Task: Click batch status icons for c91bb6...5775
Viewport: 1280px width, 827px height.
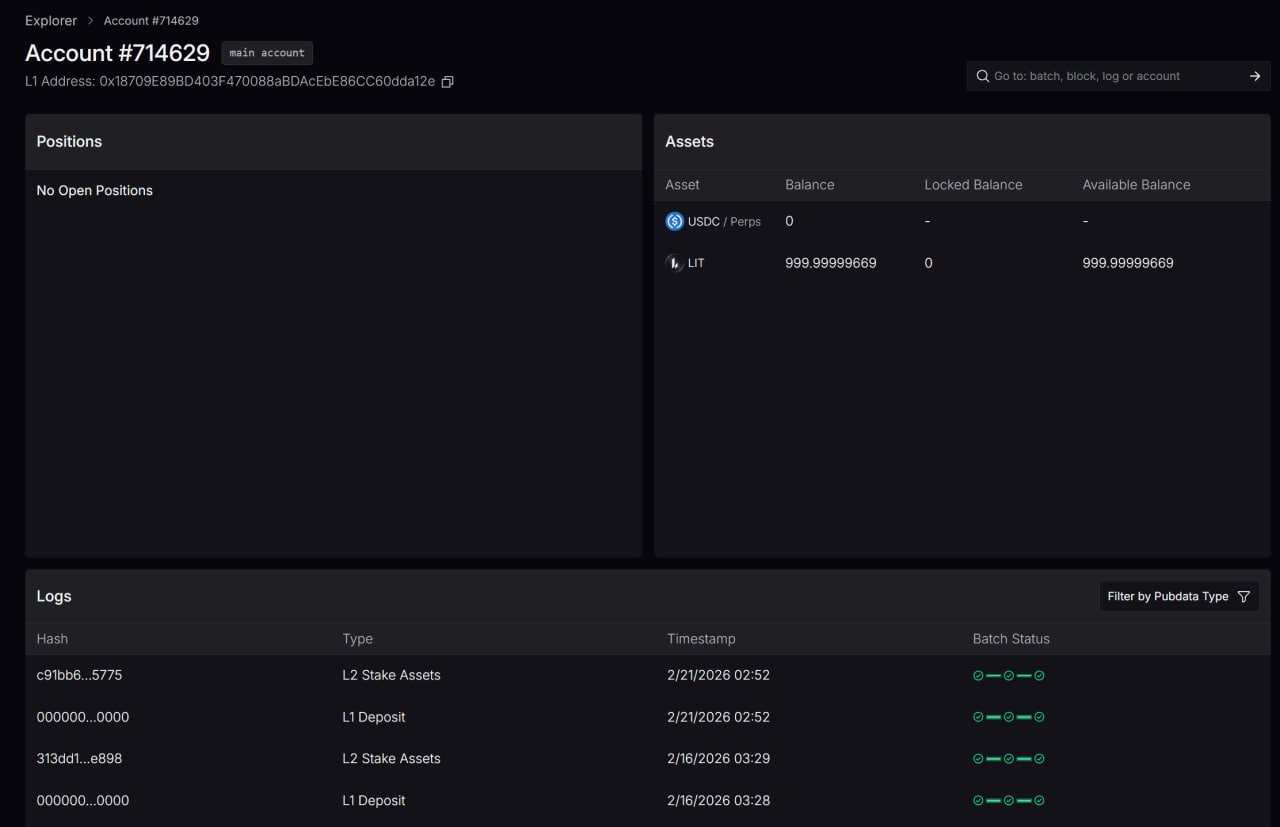Action: [1008, 676]
